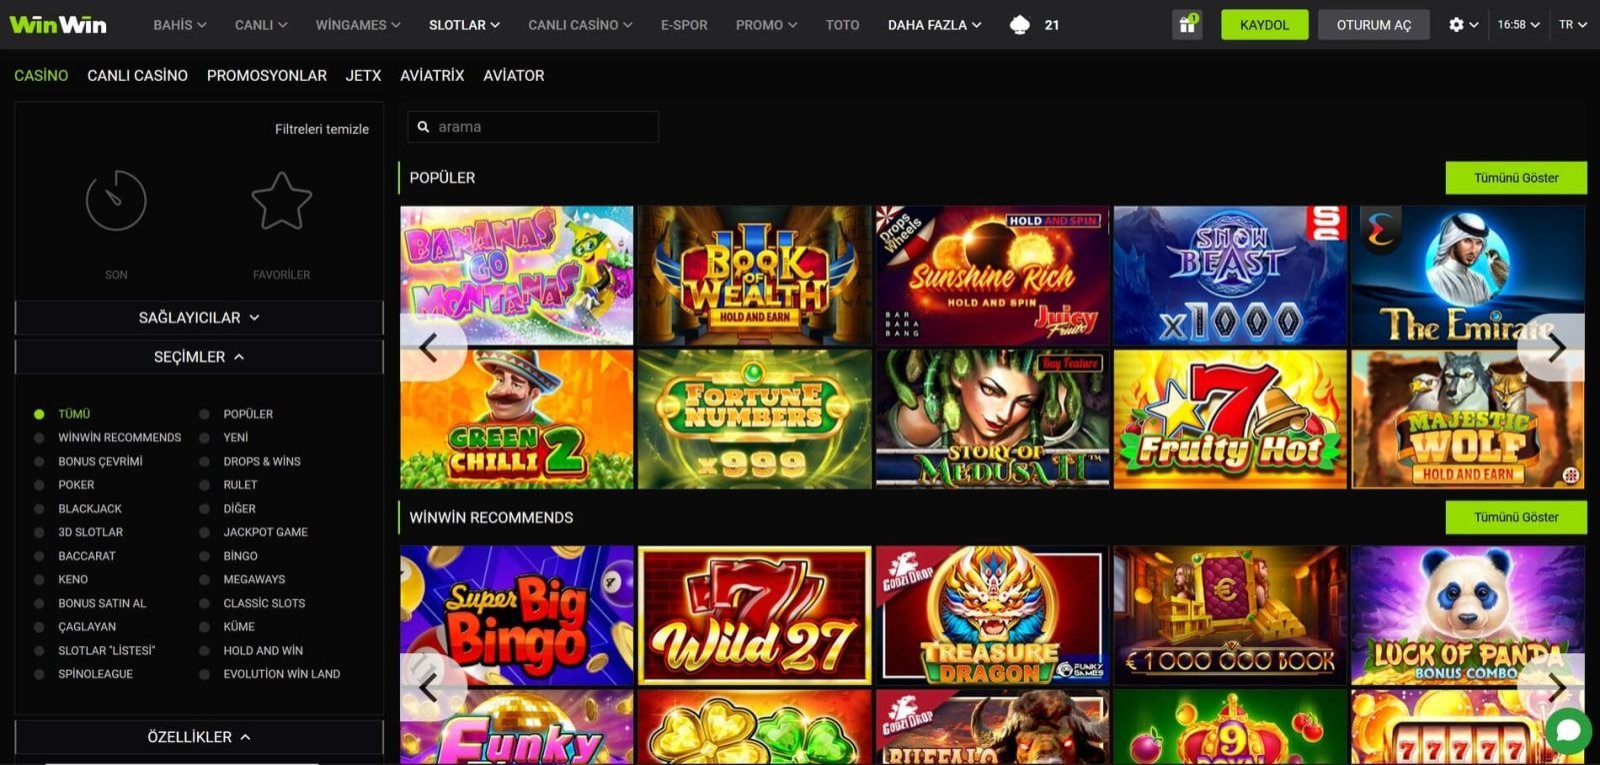The width and height of the screenshot is (1600, 765).
Task: Open the Wild 27 game
Action: point(755,615)
